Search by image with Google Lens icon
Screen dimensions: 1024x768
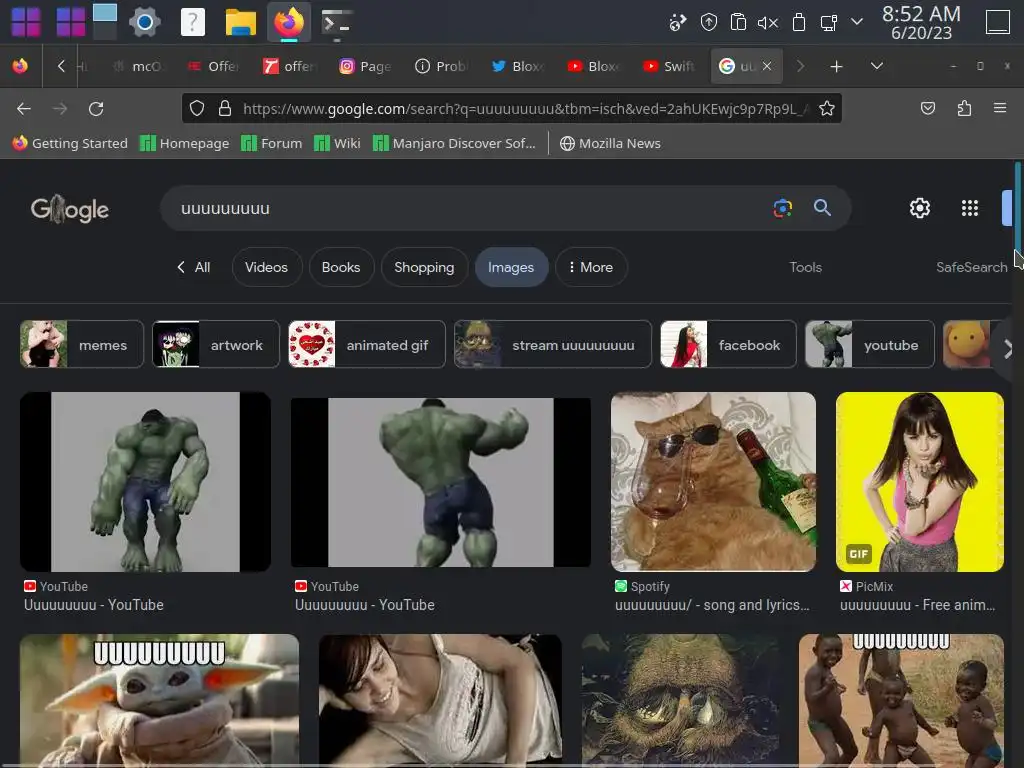(782, 208)
